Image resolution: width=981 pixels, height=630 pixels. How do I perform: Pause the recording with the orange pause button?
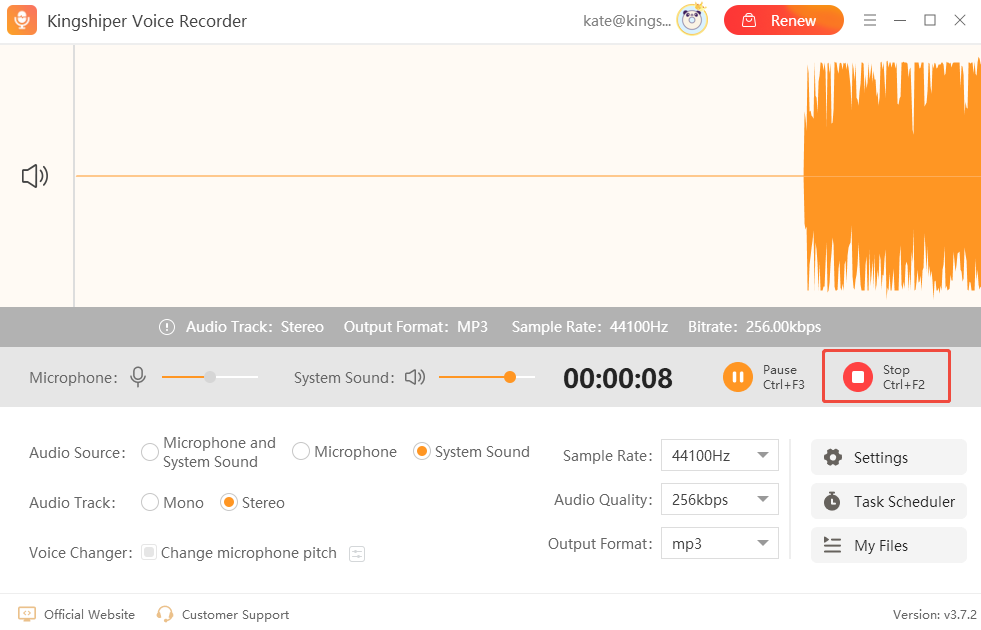(738, 377)
